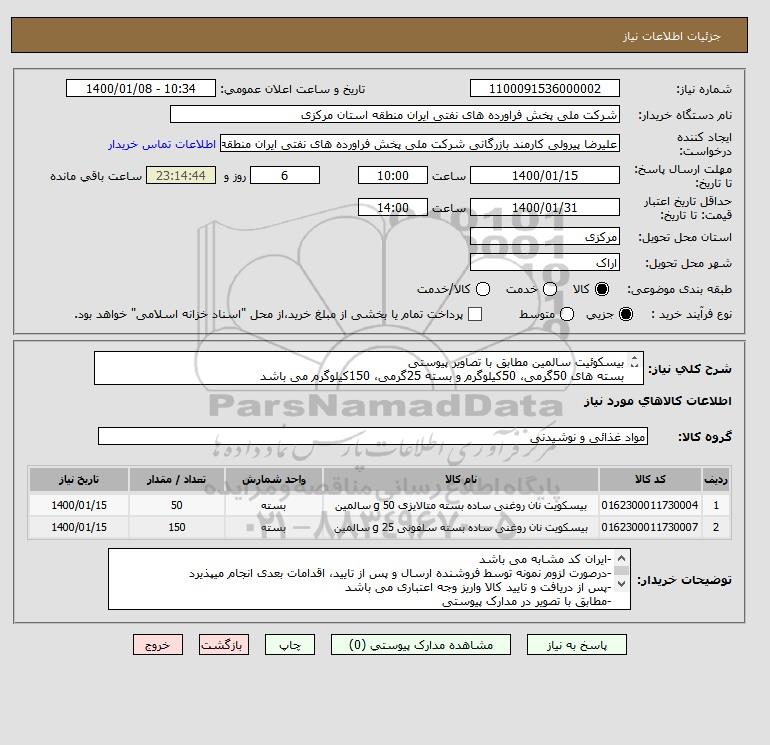Click the ردیف column header
This screenshot has width=770, height=745.
click(716, 479)
